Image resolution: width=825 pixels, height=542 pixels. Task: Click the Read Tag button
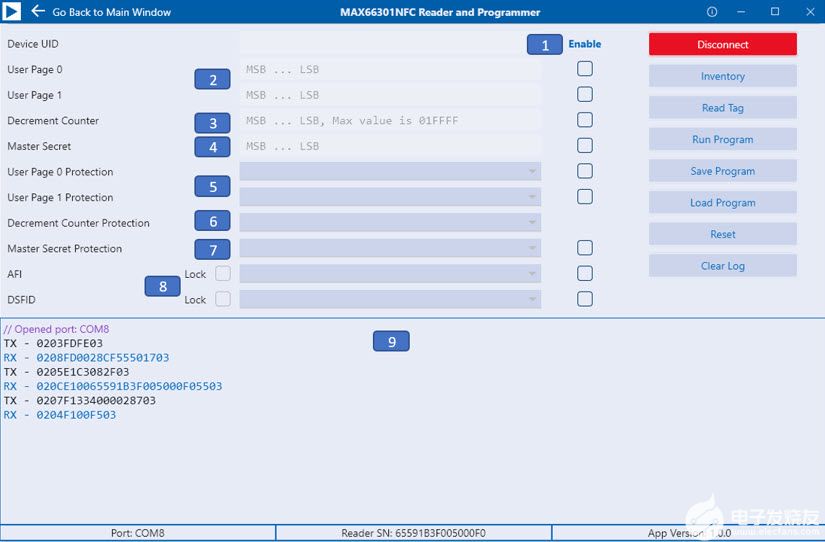722,107
